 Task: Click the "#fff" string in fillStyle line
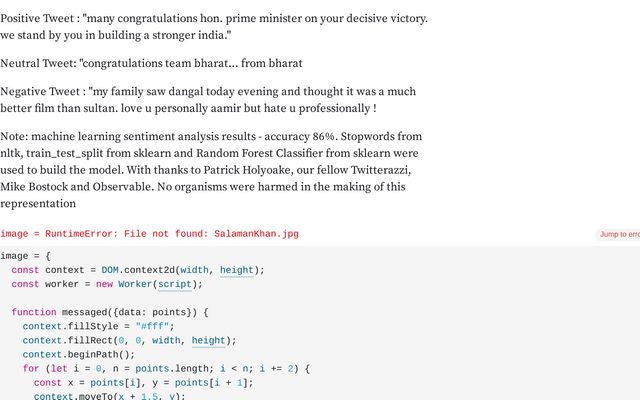coord(152,327)
